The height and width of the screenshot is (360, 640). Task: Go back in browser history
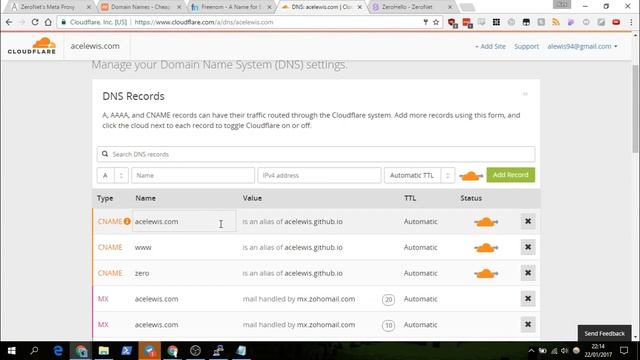pyautogui.click(x=9, y=22)
